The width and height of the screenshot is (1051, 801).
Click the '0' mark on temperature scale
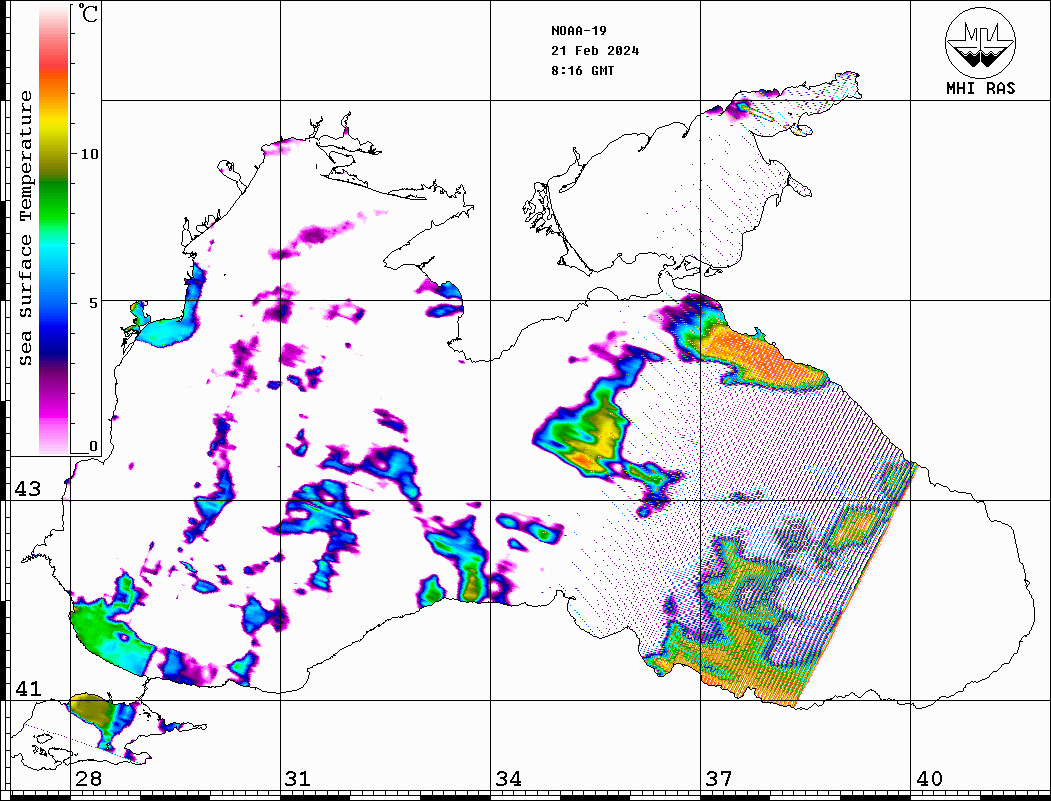[93, 446]
